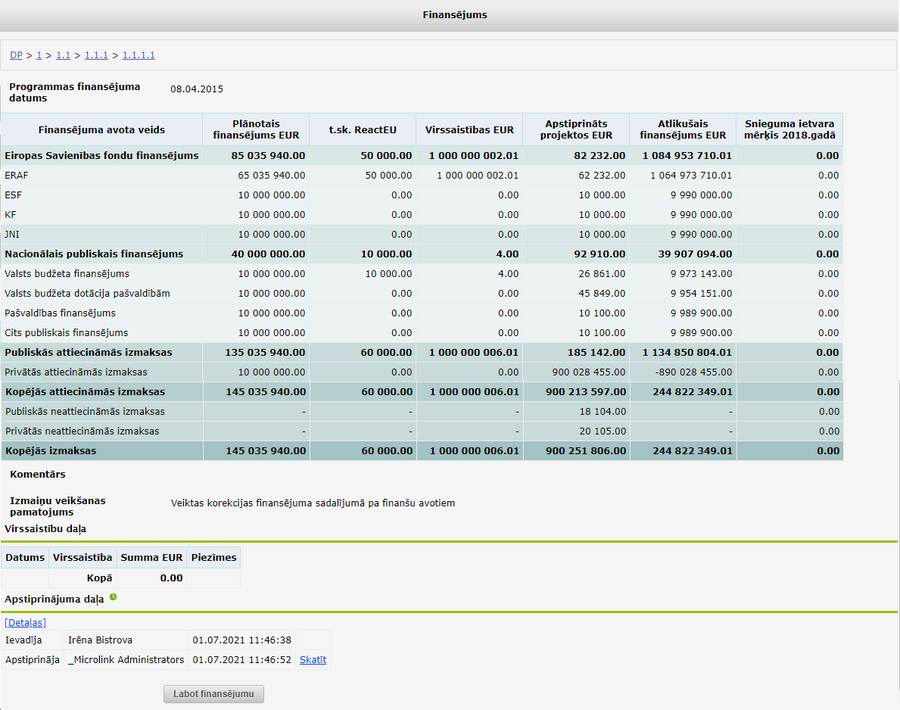The height and width of the screenshot is (710, 900).
Task: Expand the Detaļas link
Action: [x=25, y=623]
